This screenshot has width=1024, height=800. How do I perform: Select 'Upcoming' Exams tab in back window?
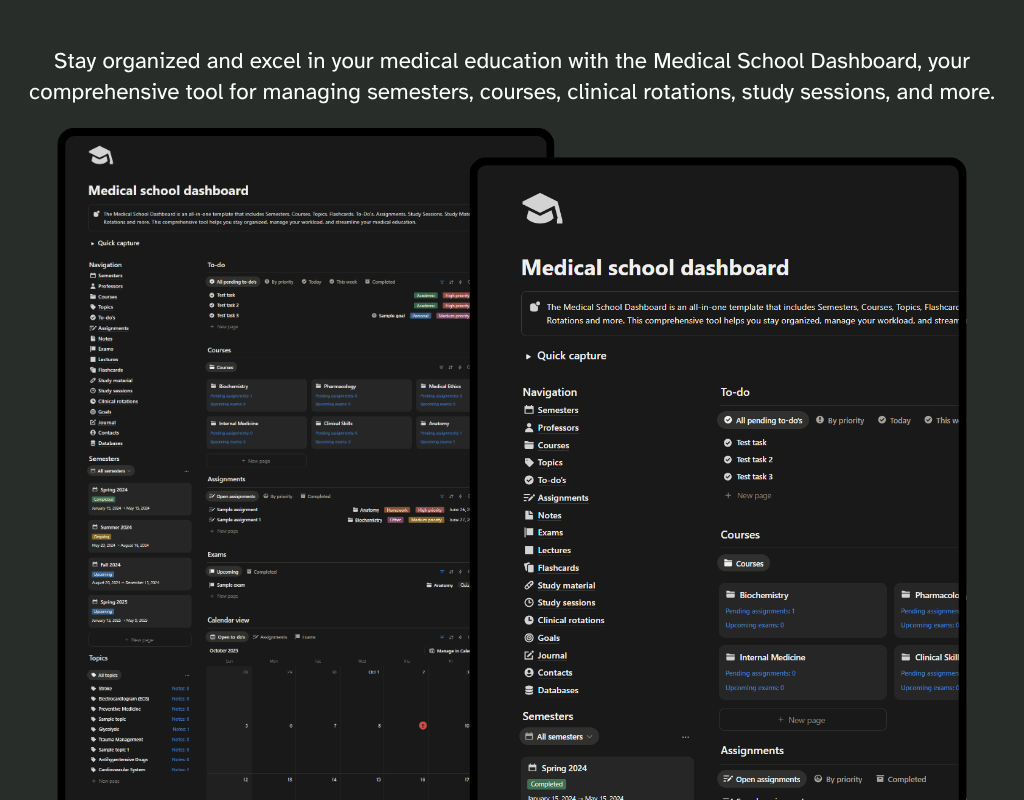(x=224, y=571)
